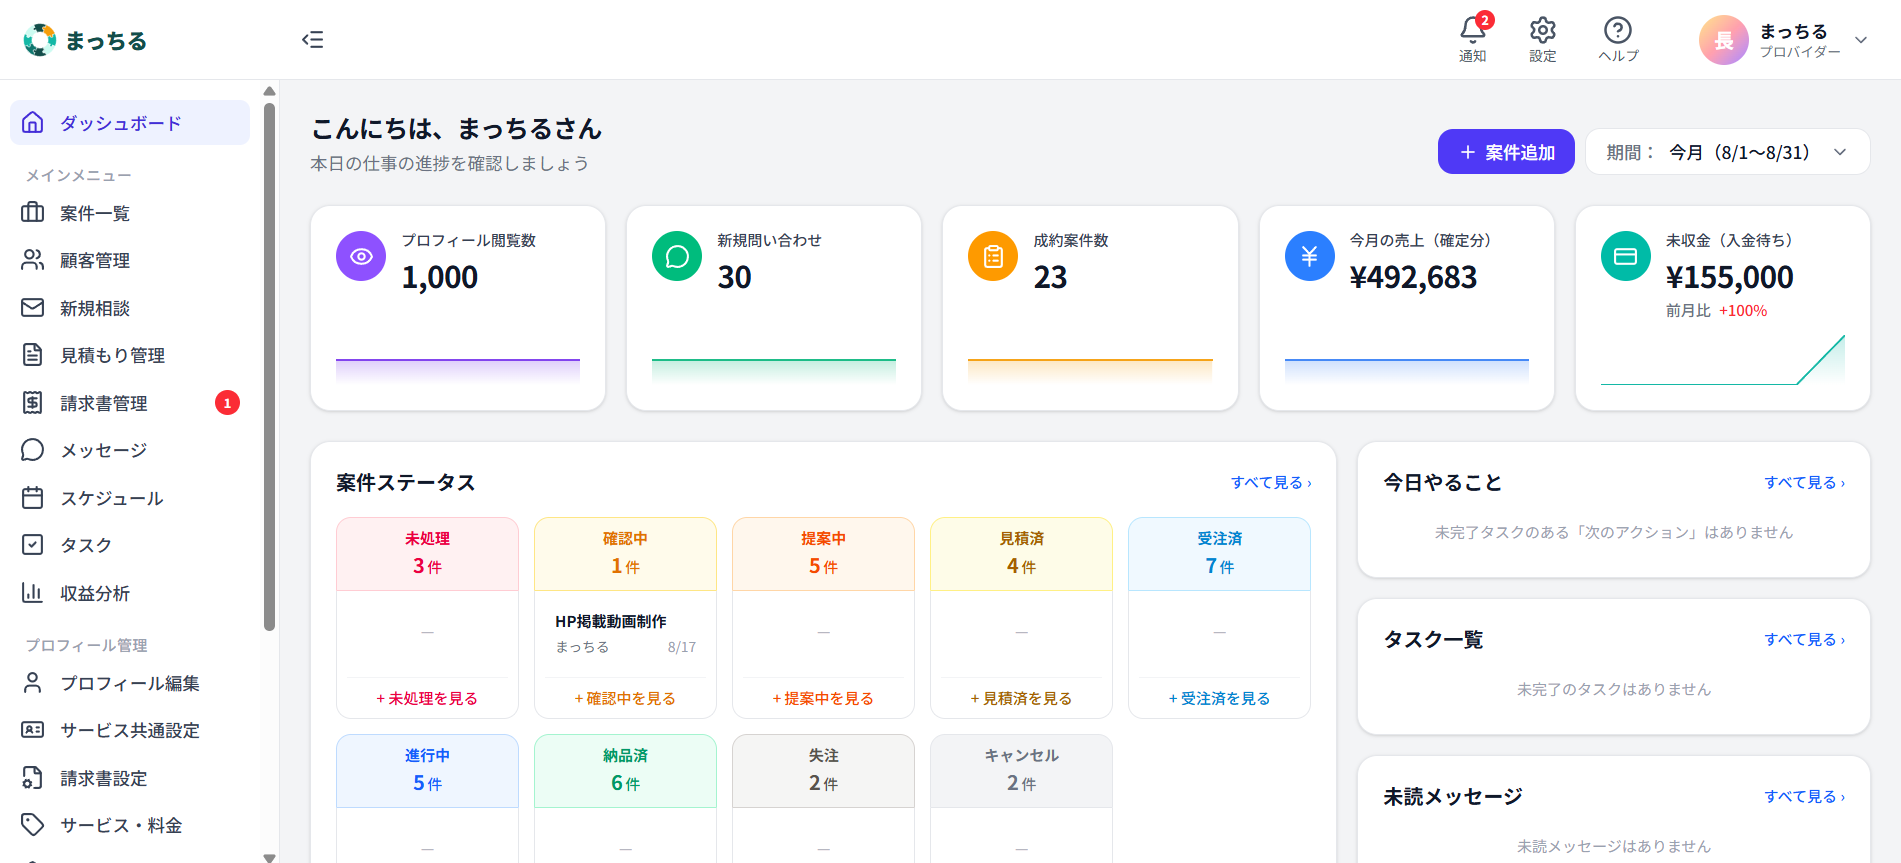Click the サービス共通設定 ID card icon

pyautogui.click(x=33, y=729)
